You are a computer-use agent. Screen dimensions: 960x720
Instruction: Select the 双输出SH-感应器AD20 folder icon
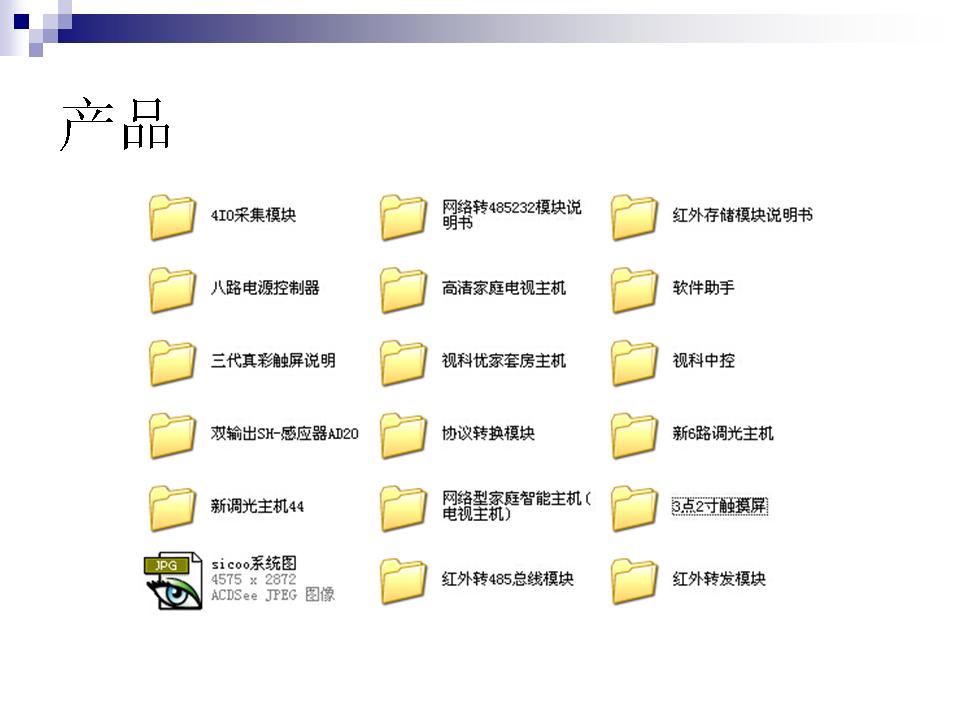click(x=172, y=435)
